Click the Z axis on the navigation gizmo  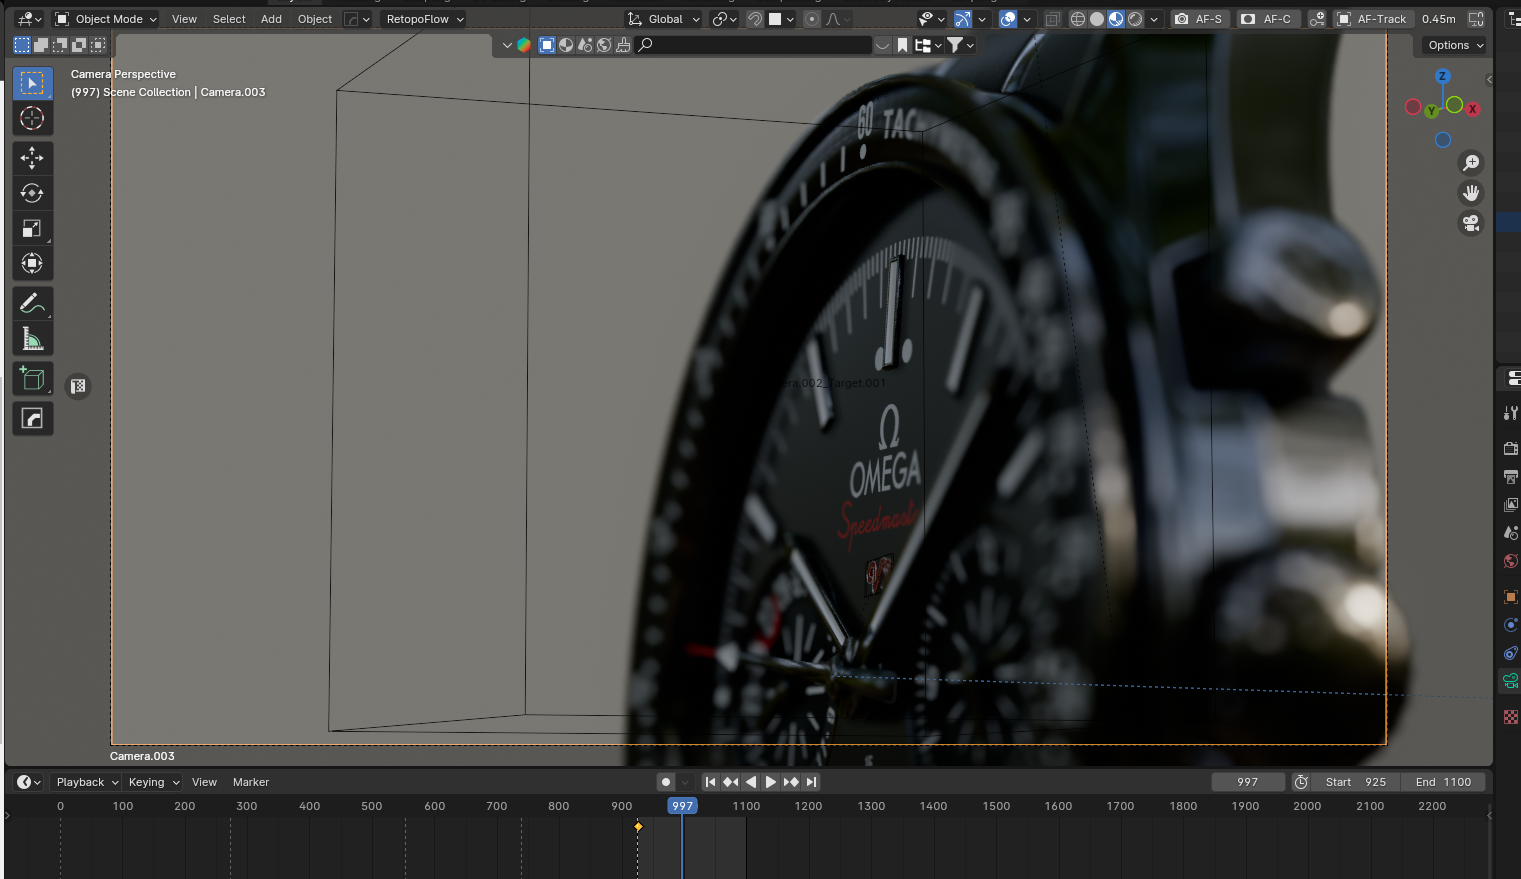[1442, 76]
